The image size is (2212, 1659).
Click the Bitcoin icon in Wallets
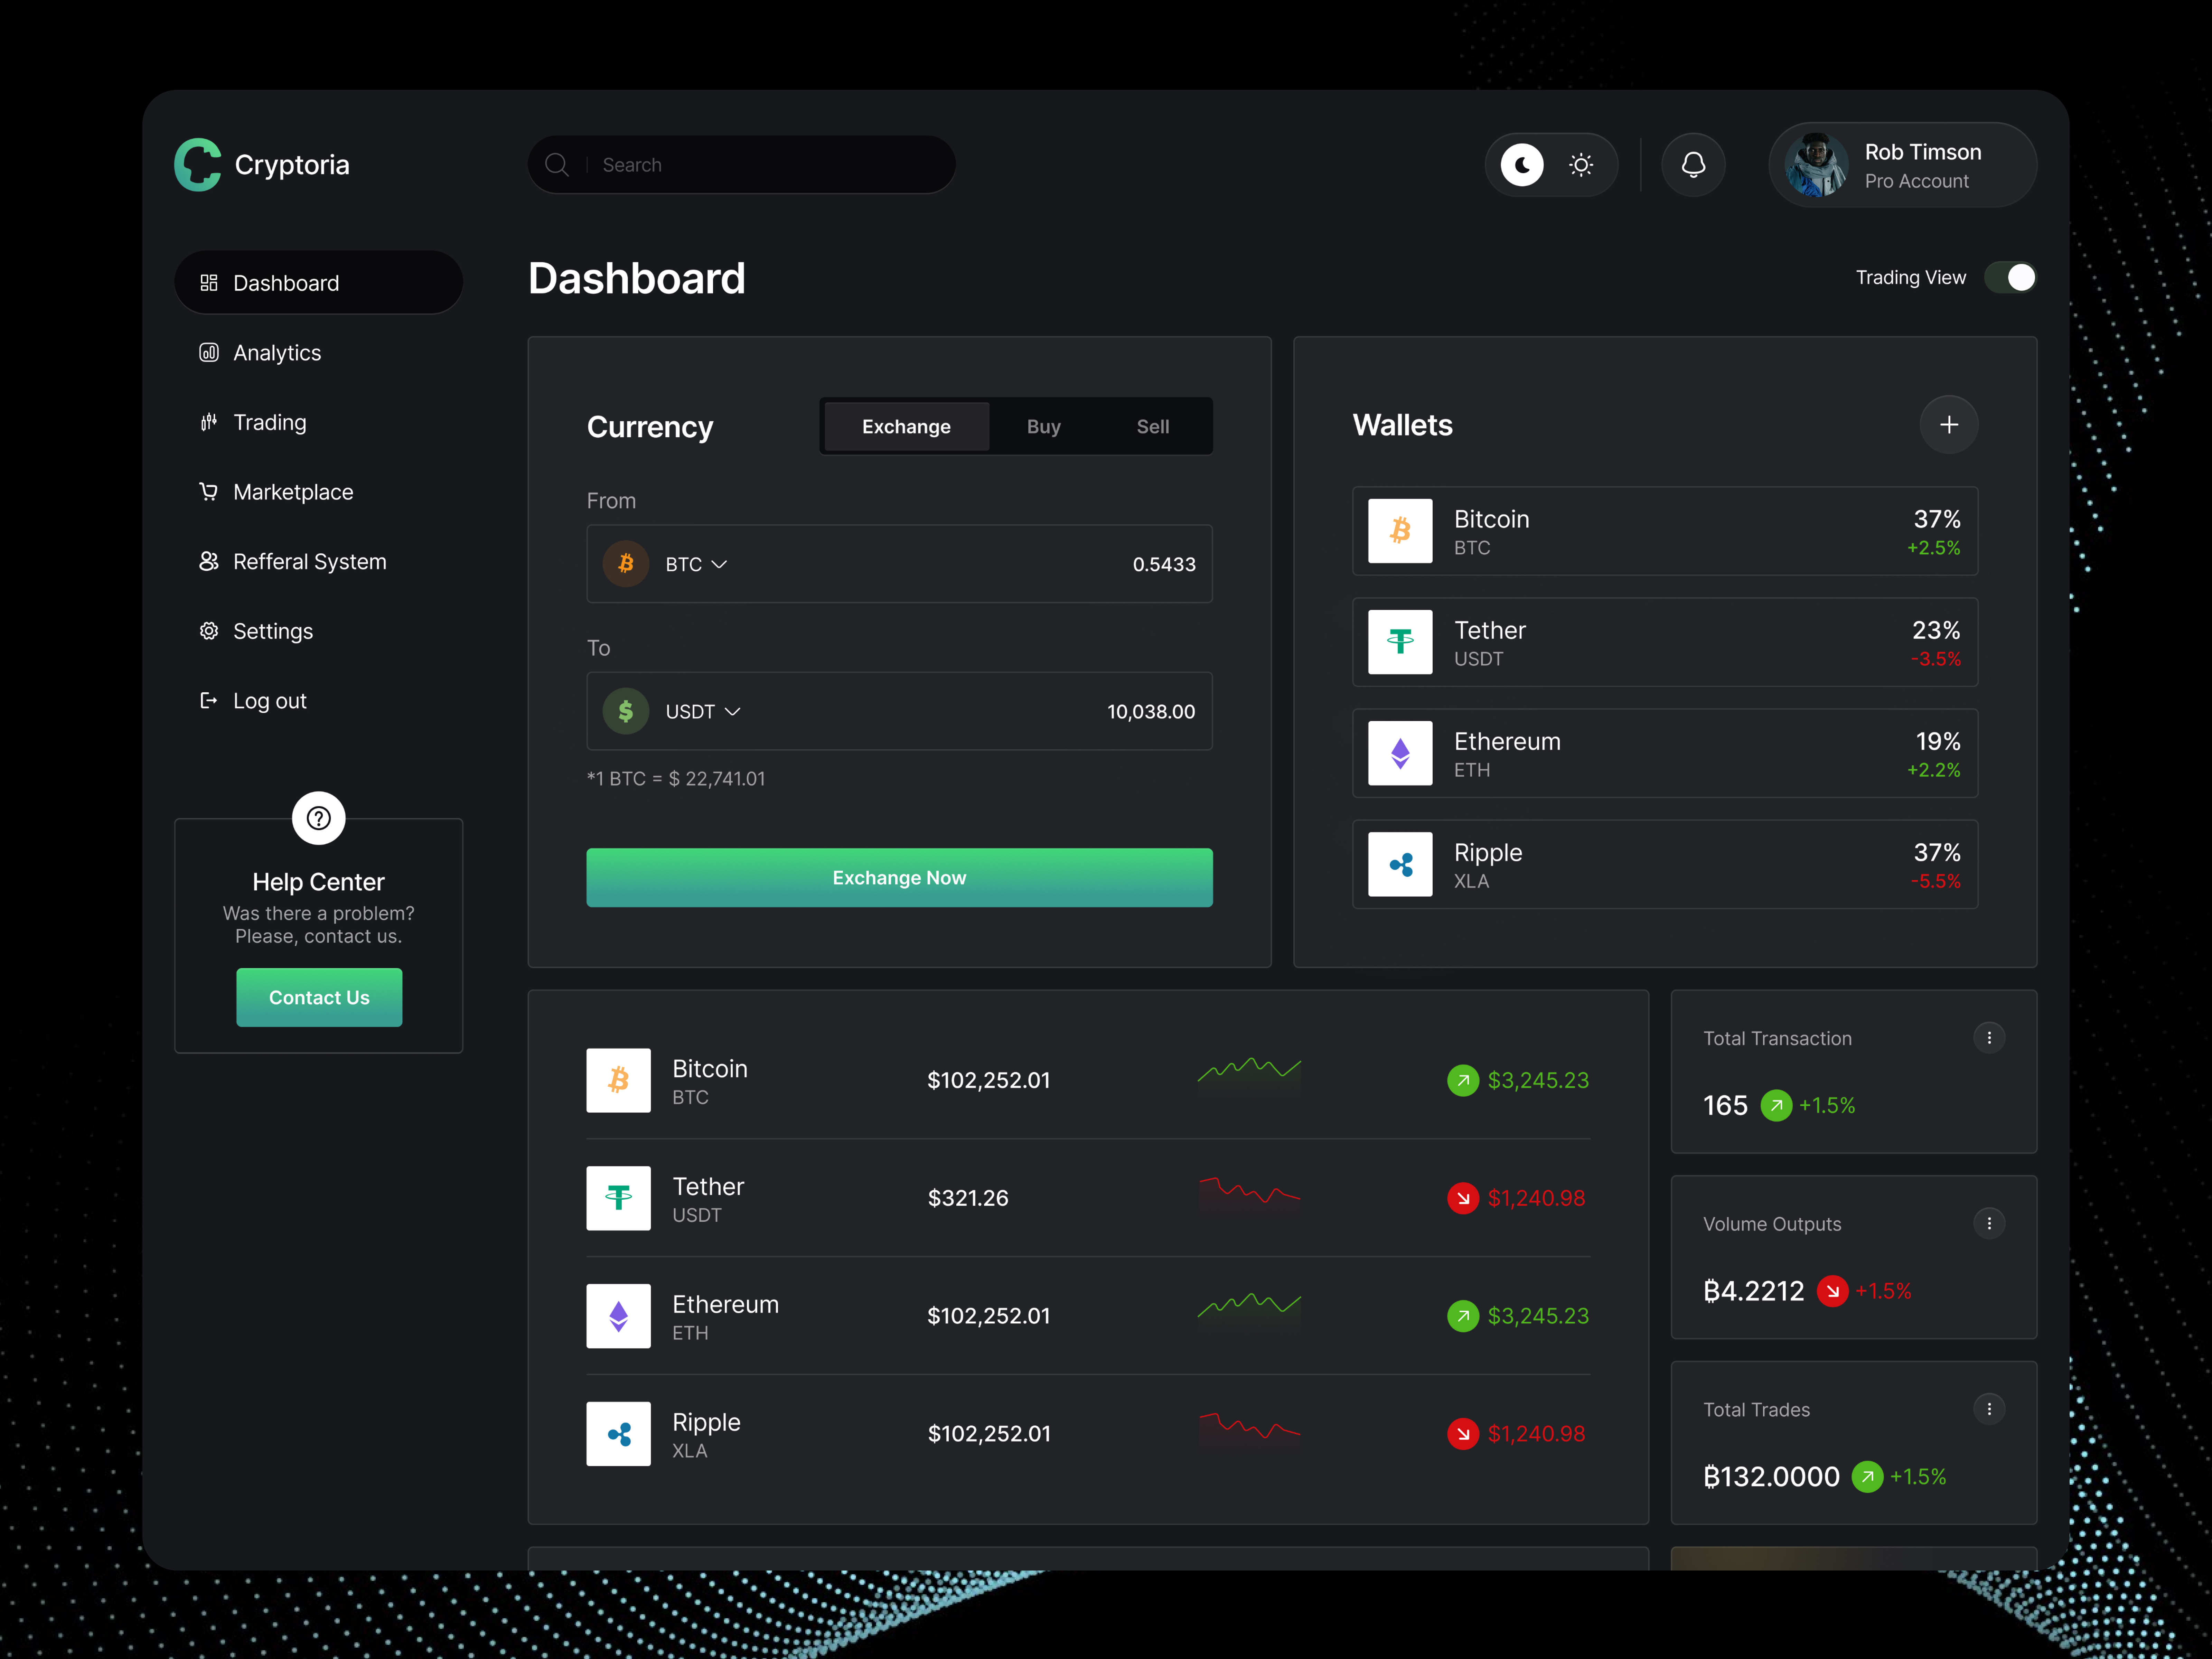pyautogui.click(x=1400, y=531)
